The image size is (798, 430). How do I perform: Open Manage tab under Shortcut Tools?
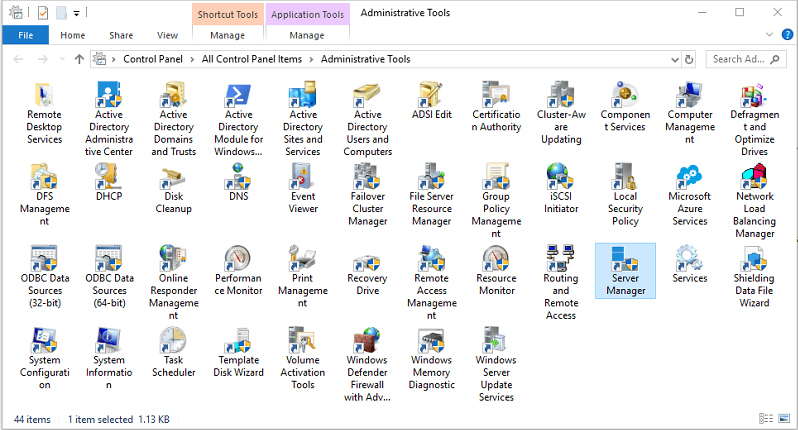coord(227,35)
